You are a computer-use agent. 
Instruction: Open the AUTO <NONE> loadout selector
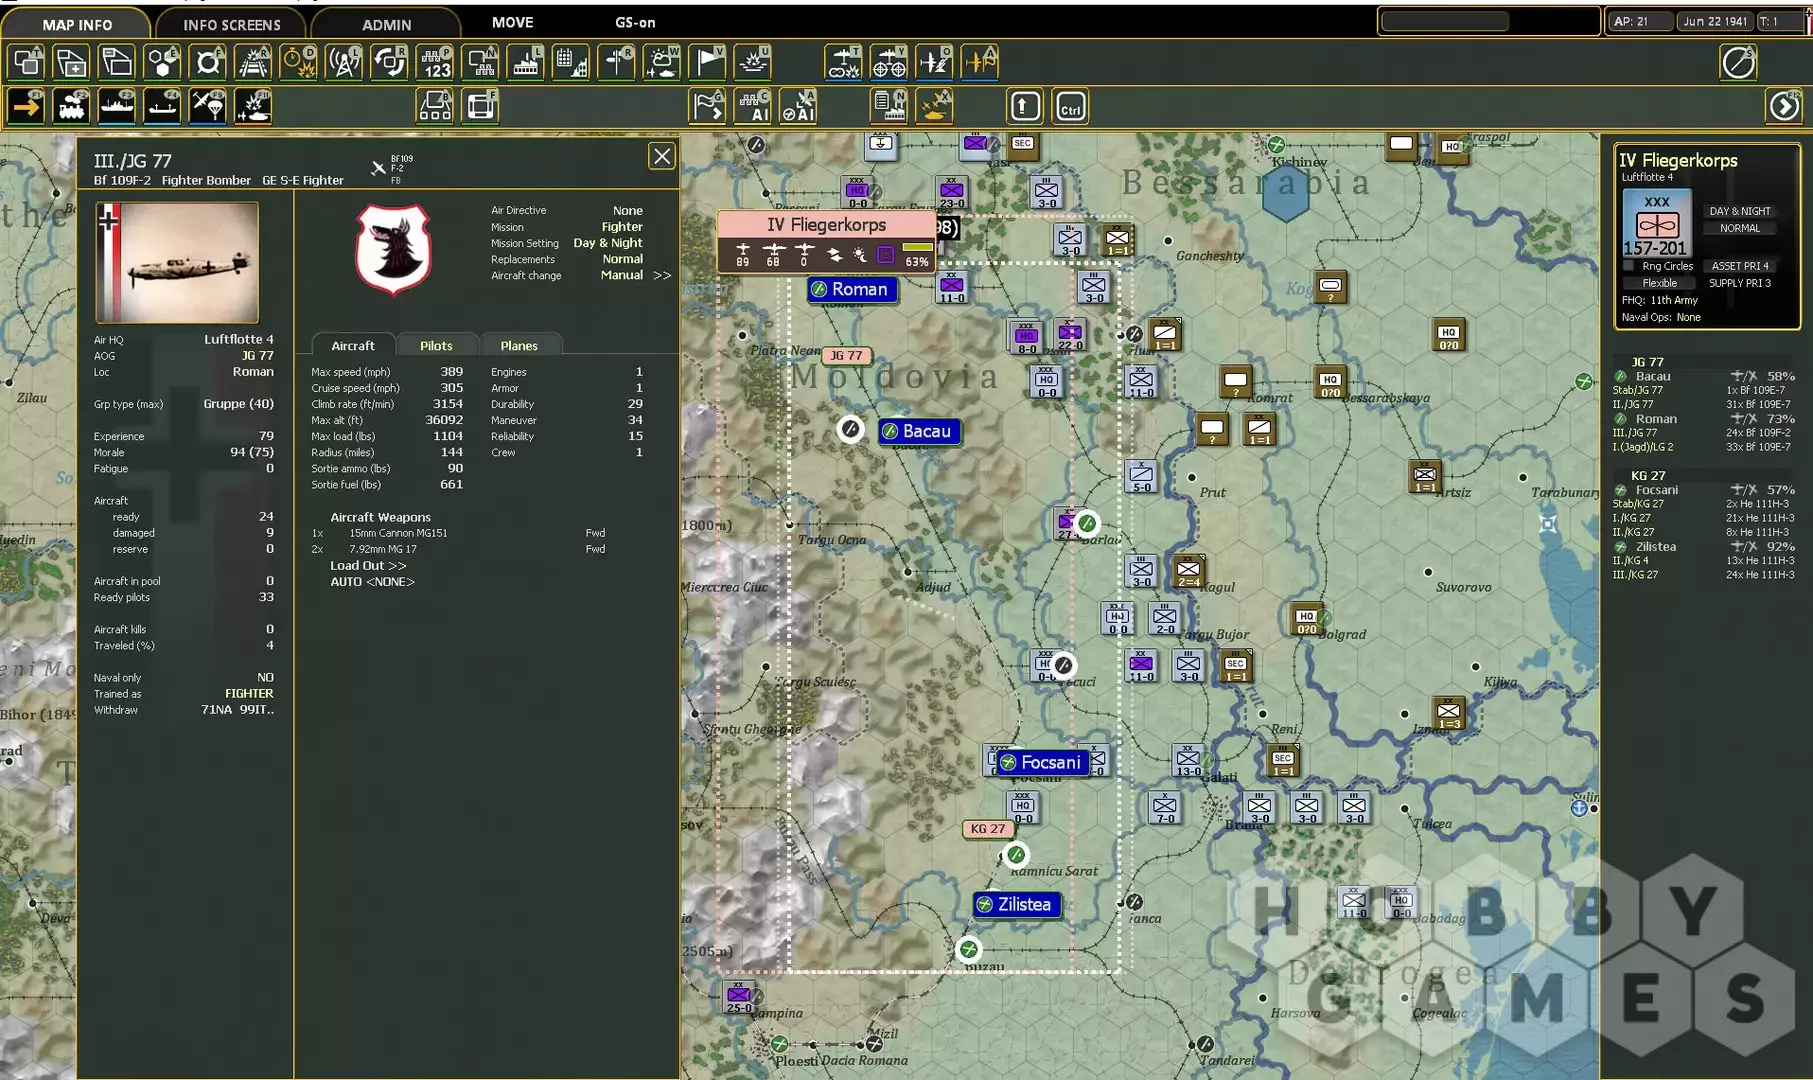click(372, 582)
